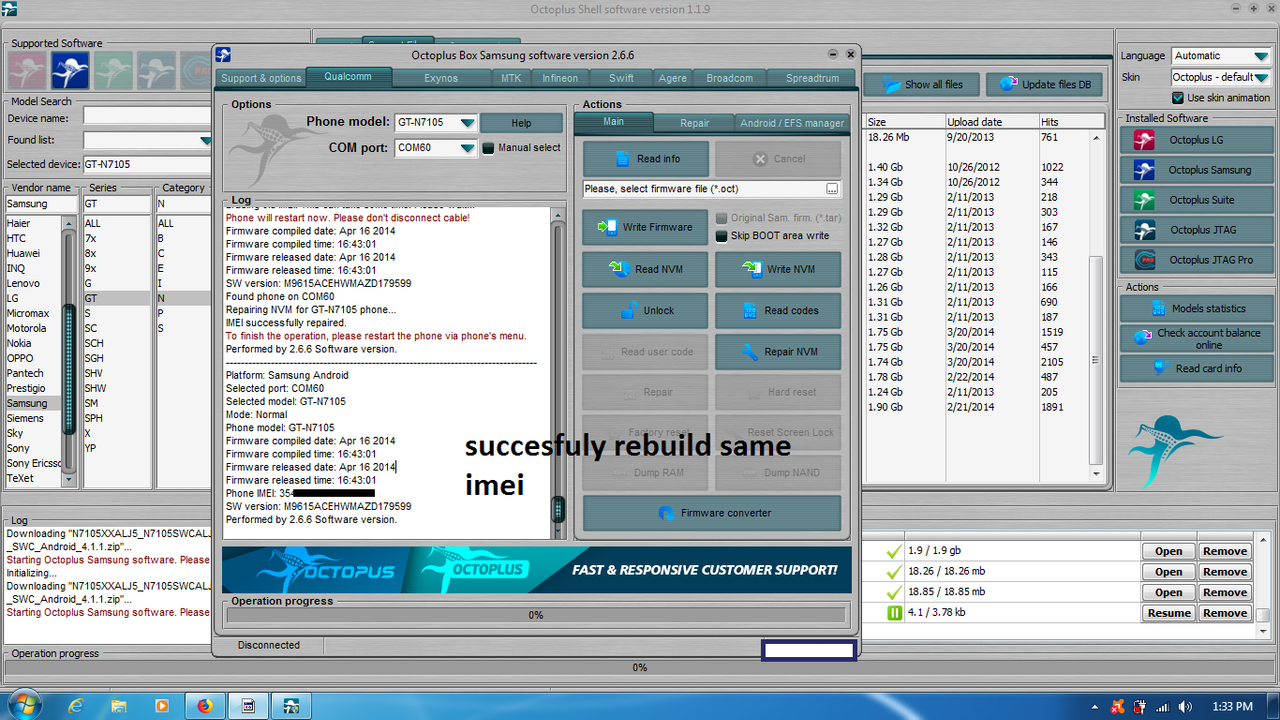The width and height of the screenshot is (1280, 720).
Task: Tick the Original Sam. firm. (*.tar) checkbox
Action: (x=722, y=218)
